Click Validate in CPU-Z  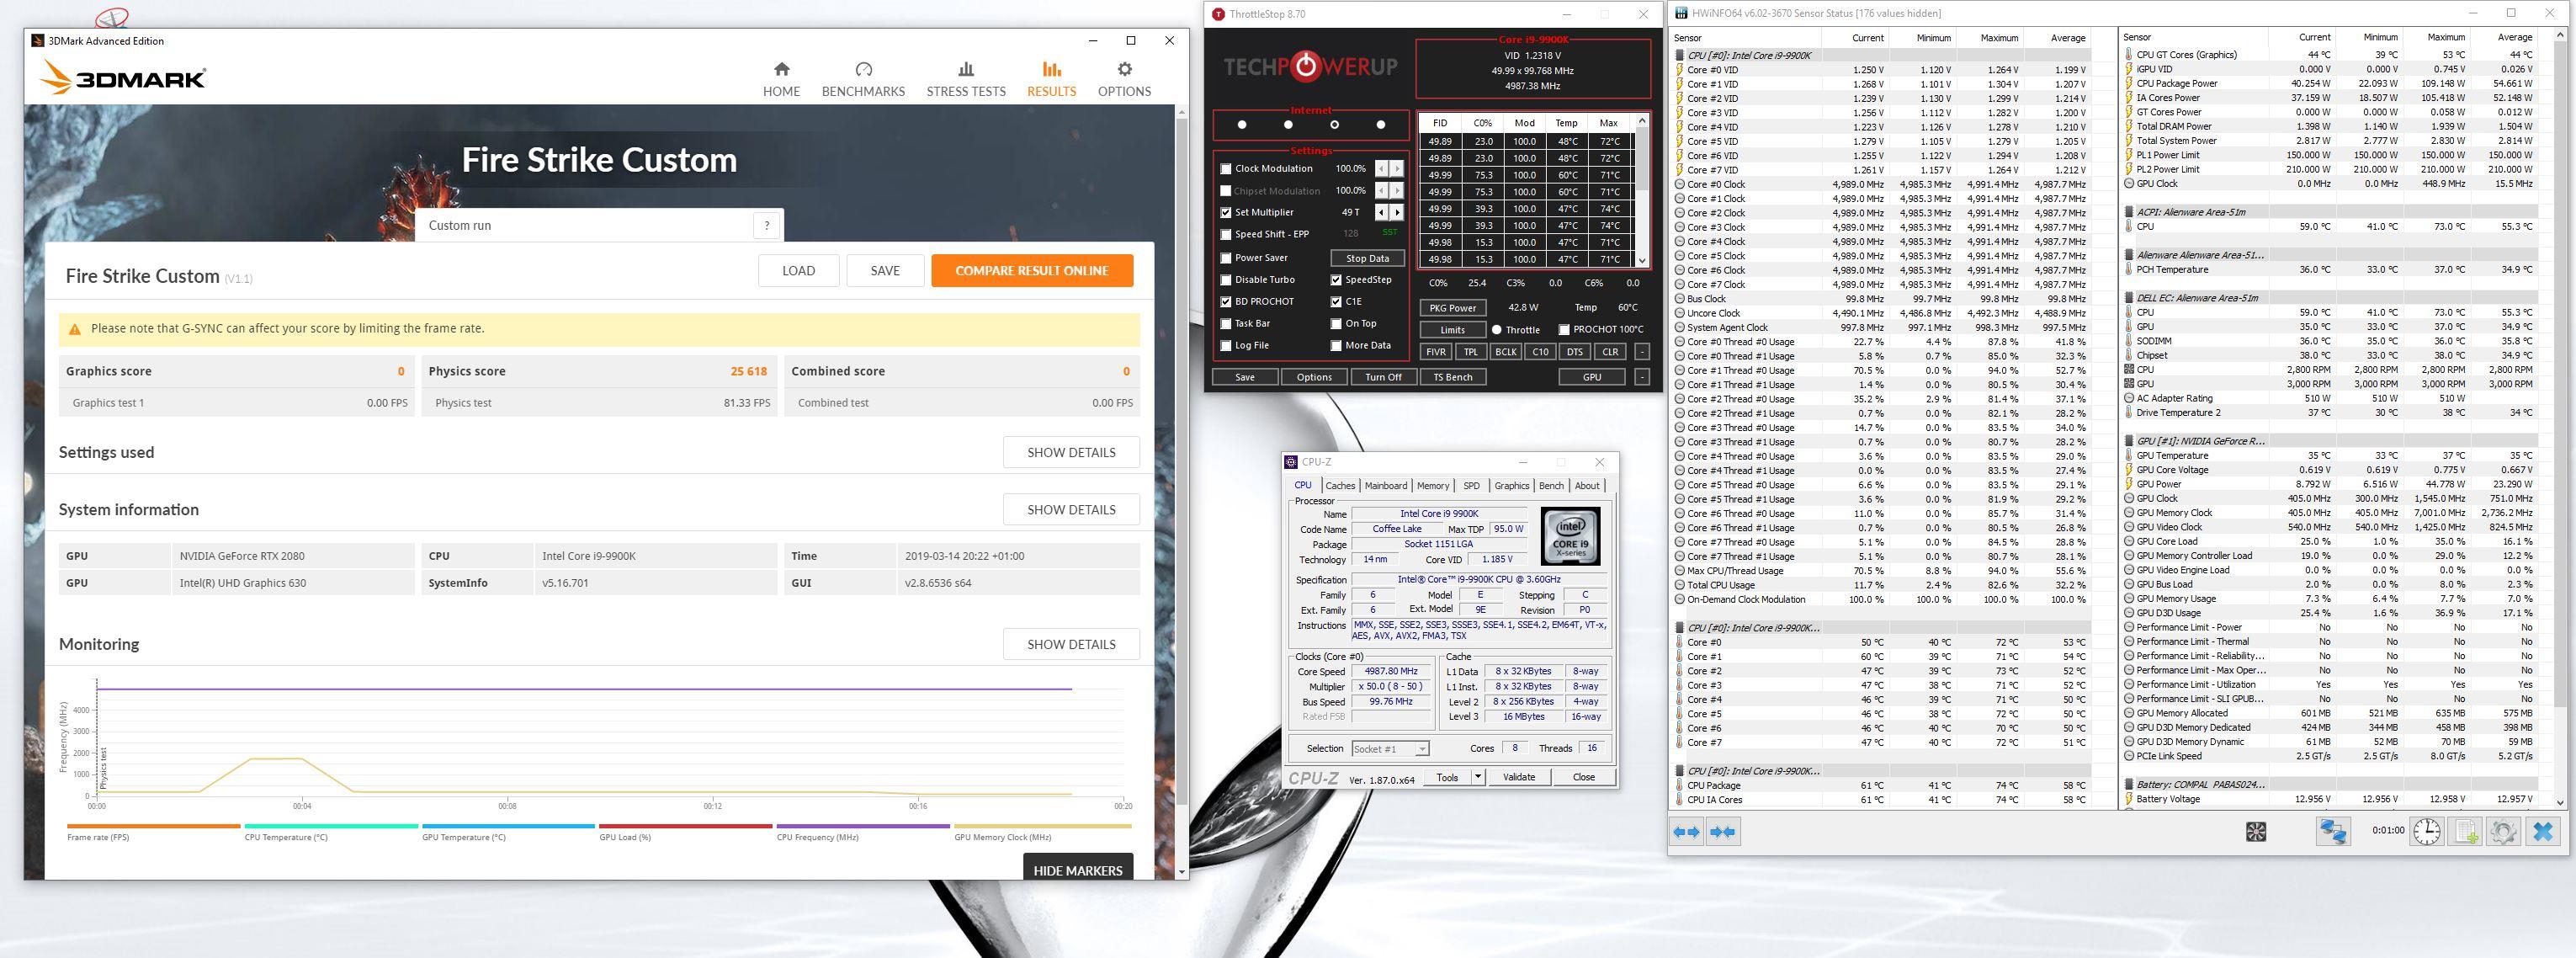pos(1519,777)
